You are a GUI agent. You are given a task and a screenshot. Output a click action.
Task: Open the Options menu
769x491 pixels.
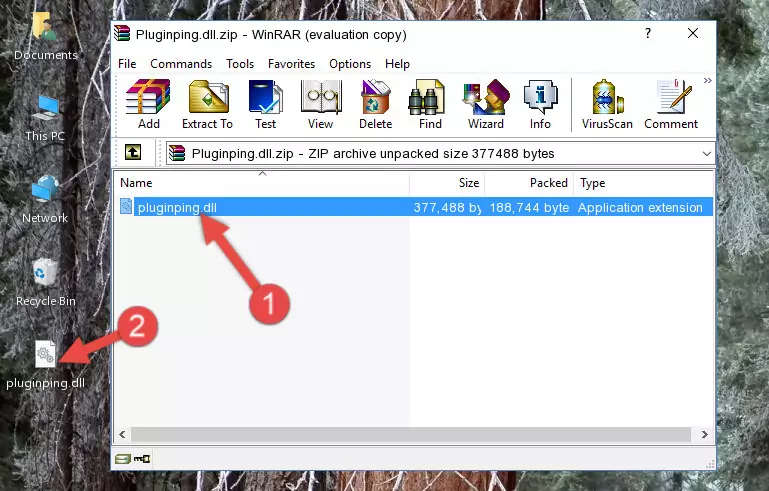[x=350, y=64]
